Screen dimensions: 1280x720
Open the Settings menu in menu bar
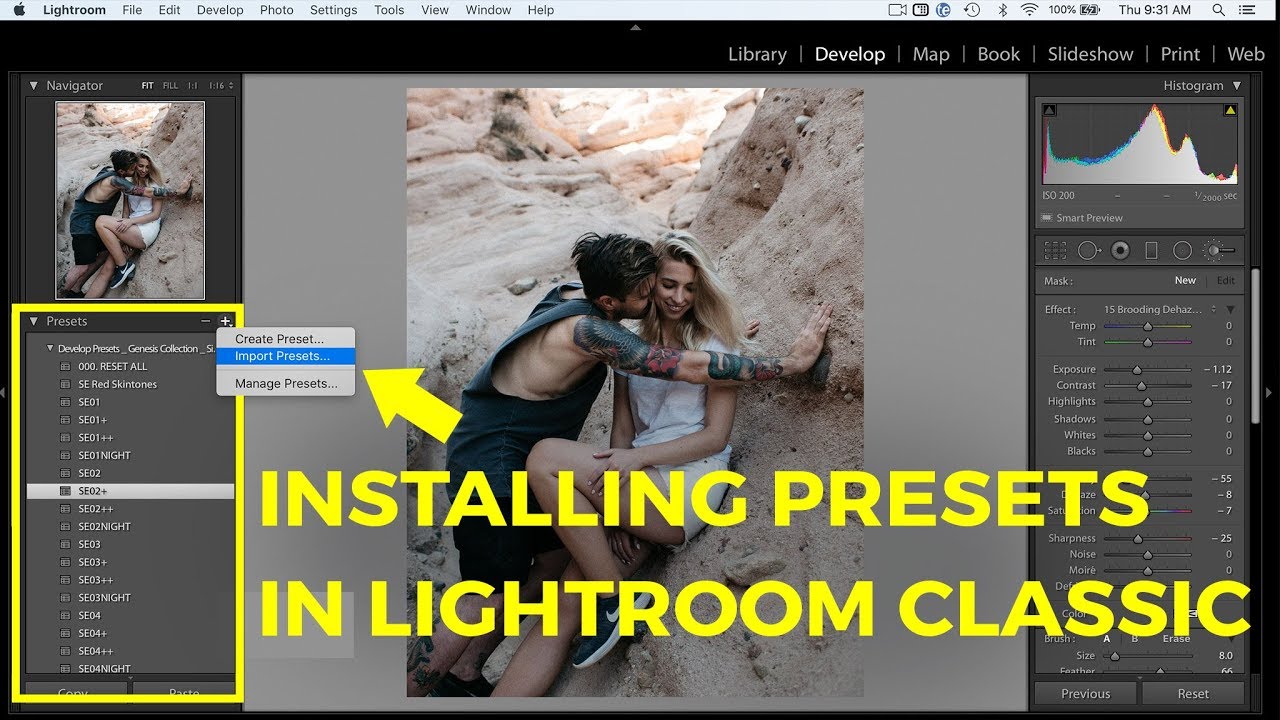[x=333, y=10]
